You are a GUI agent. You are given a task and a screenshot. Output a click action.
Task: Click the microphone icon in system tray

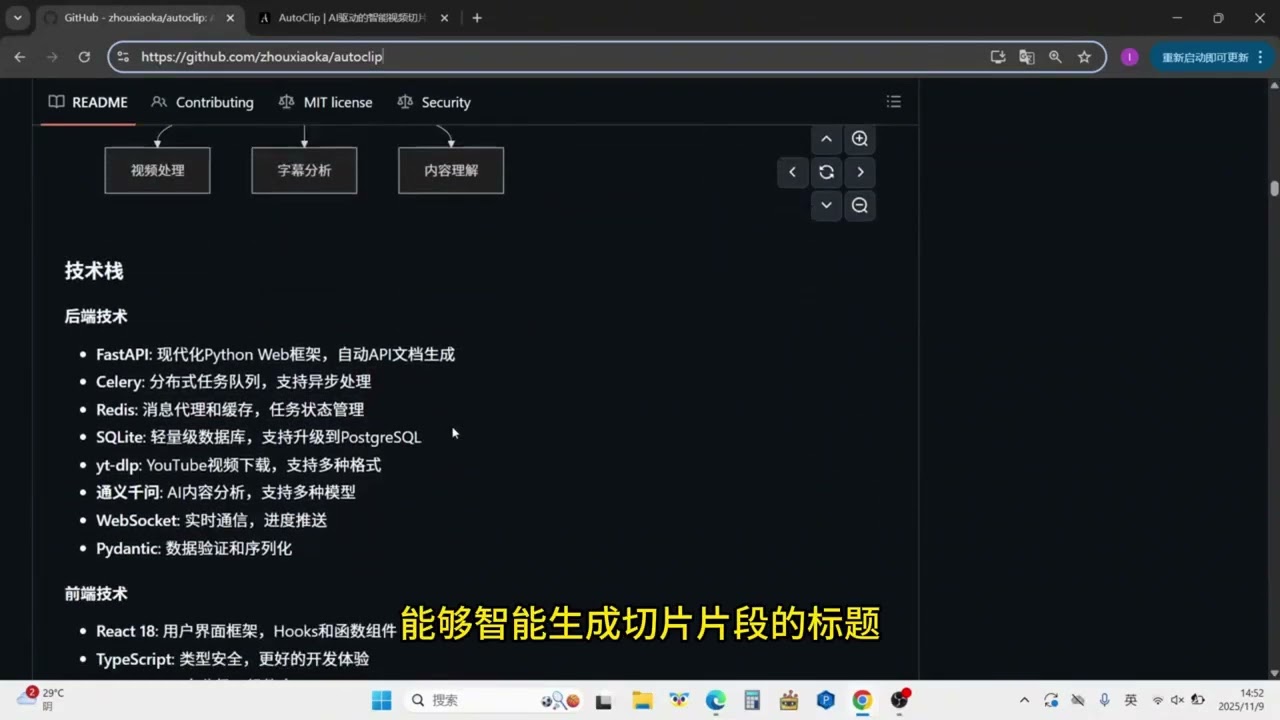point(1105,701)
